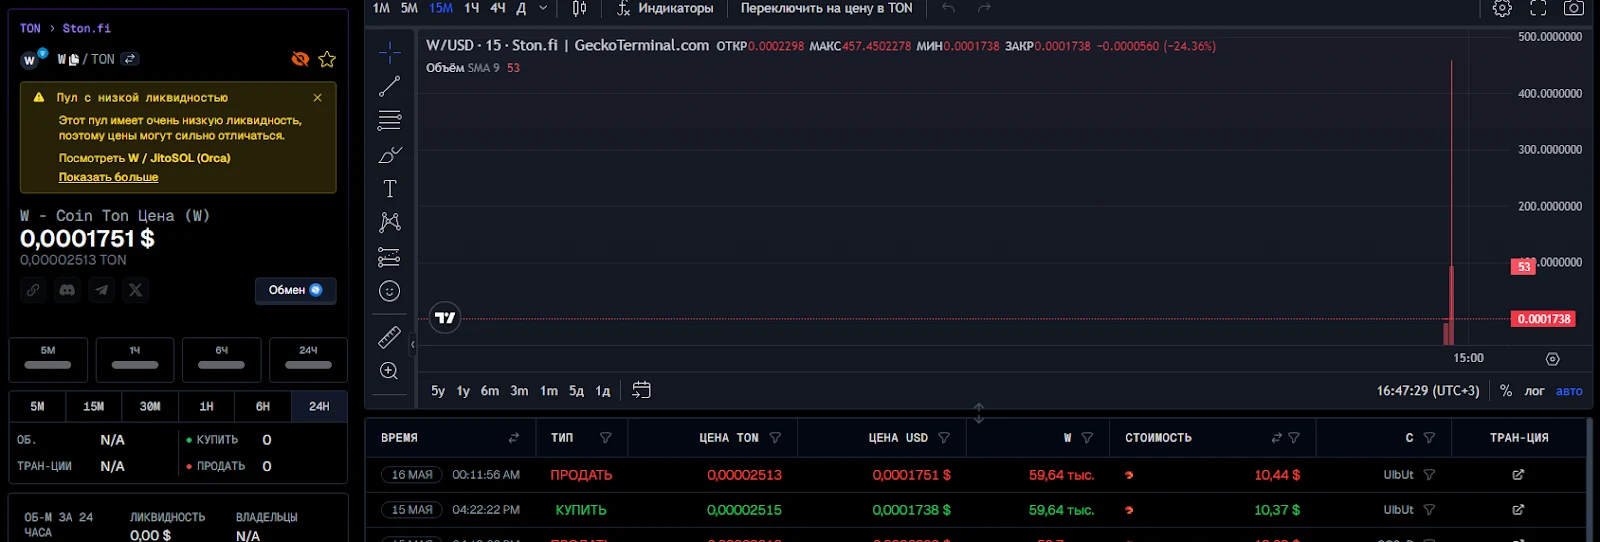Open the Fibonacci retracement tools
Image resolution: width=1600 pixels, height=542 pixels.
pyautogui.click(x=389, y=121)
